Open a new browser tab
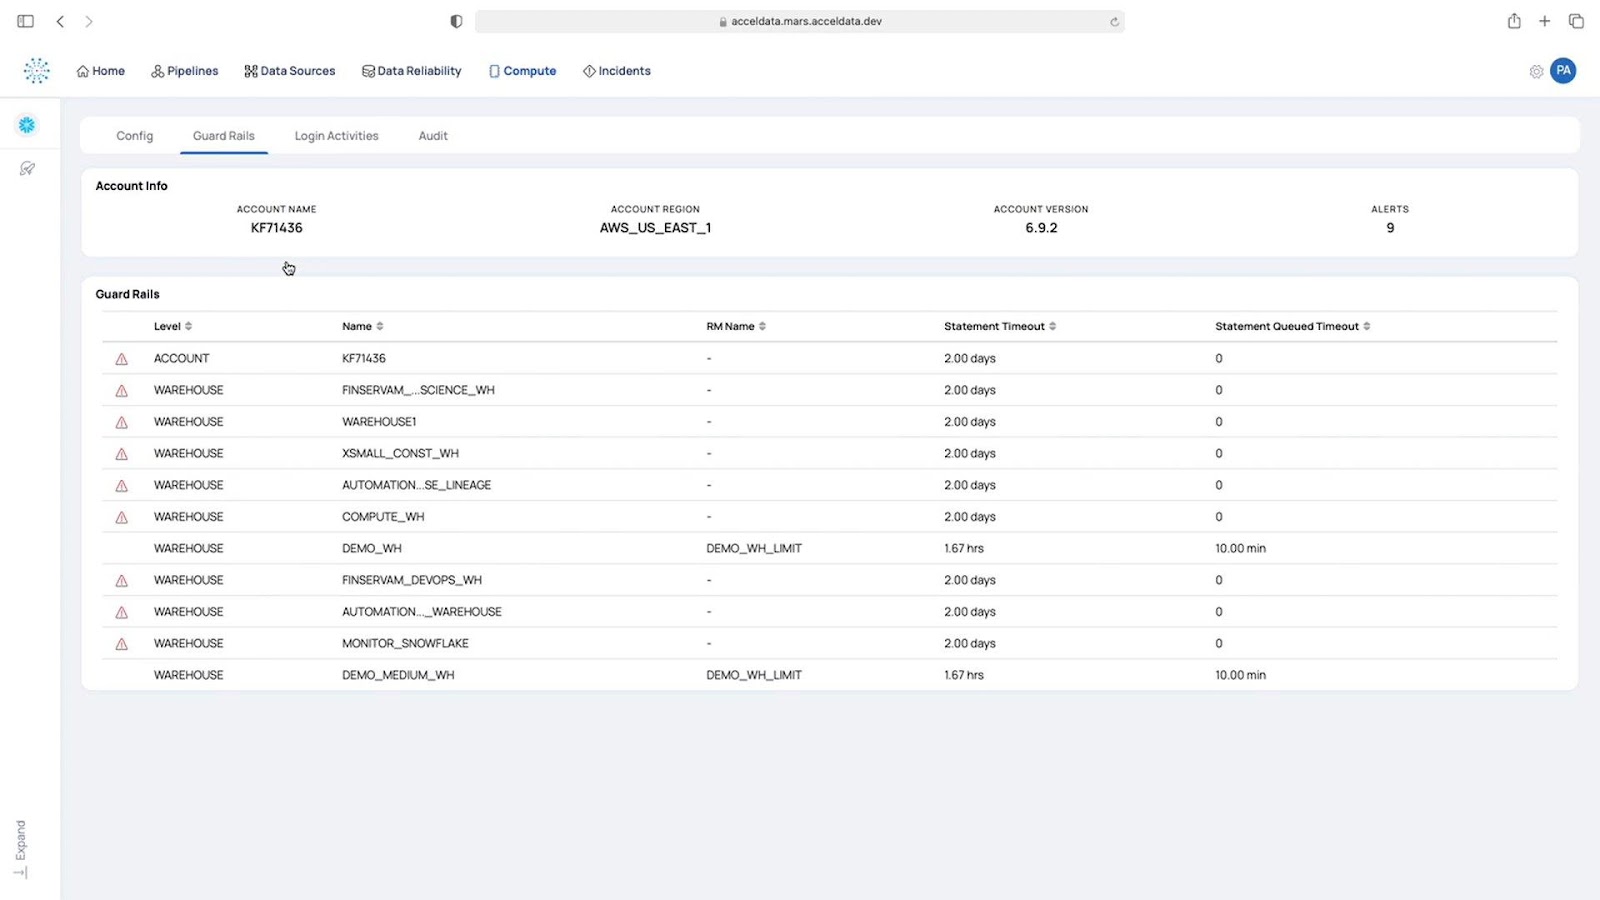 1545,21
